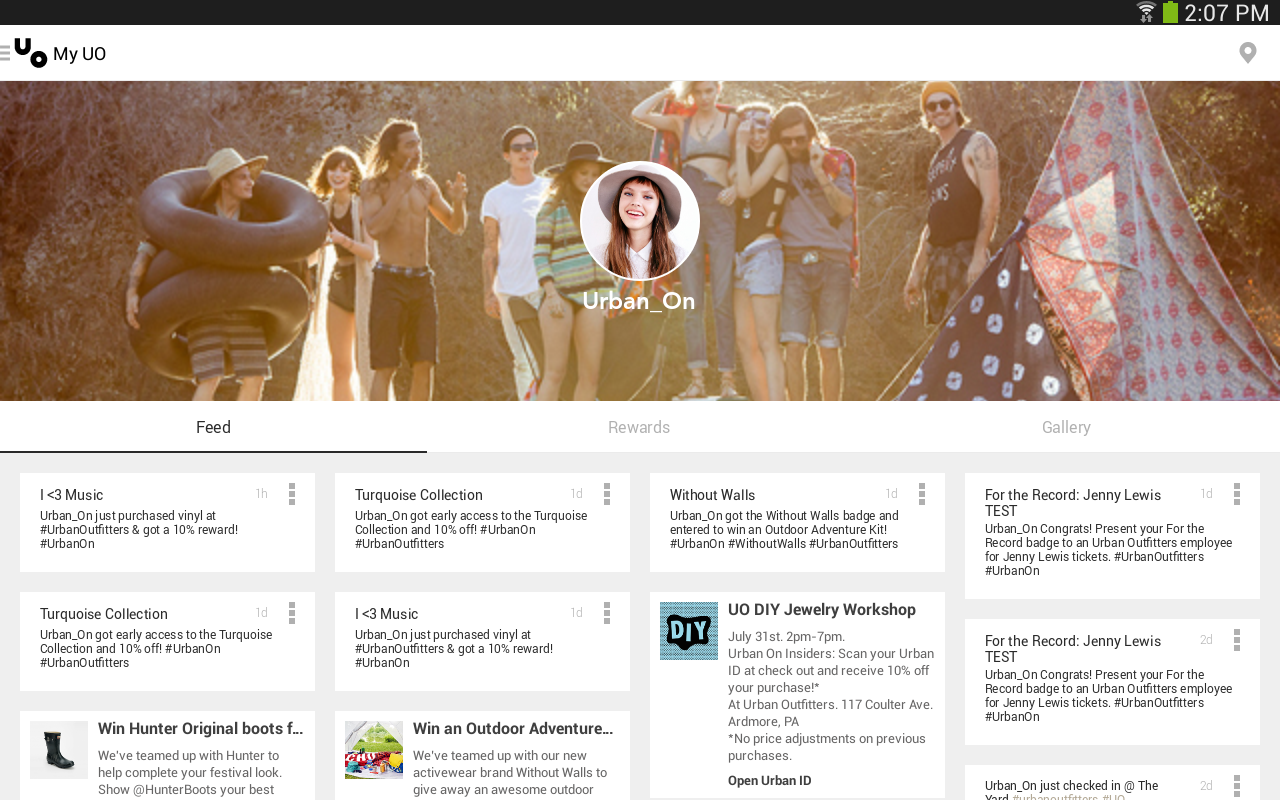Image resolution: width=1280 pixels, height=800 pixels.
Task: Open the store location pin
Action: 1247,53
